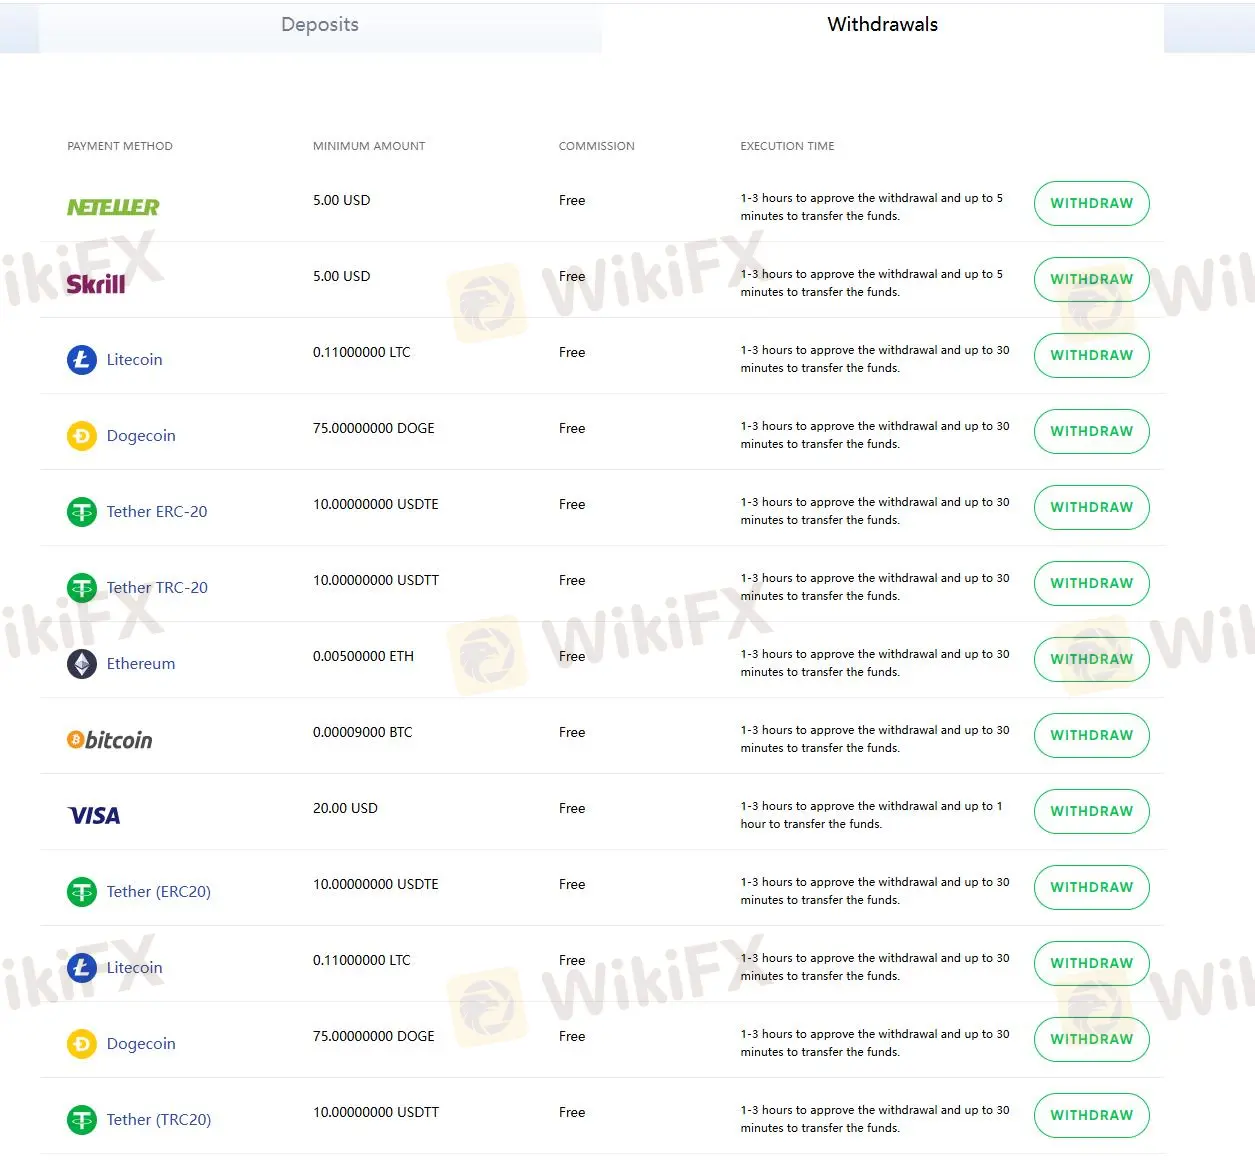1255x1168 pixels.
Task: Click WITHDRAW for Tether ERC-20
Action: (x=1091, y=507)
